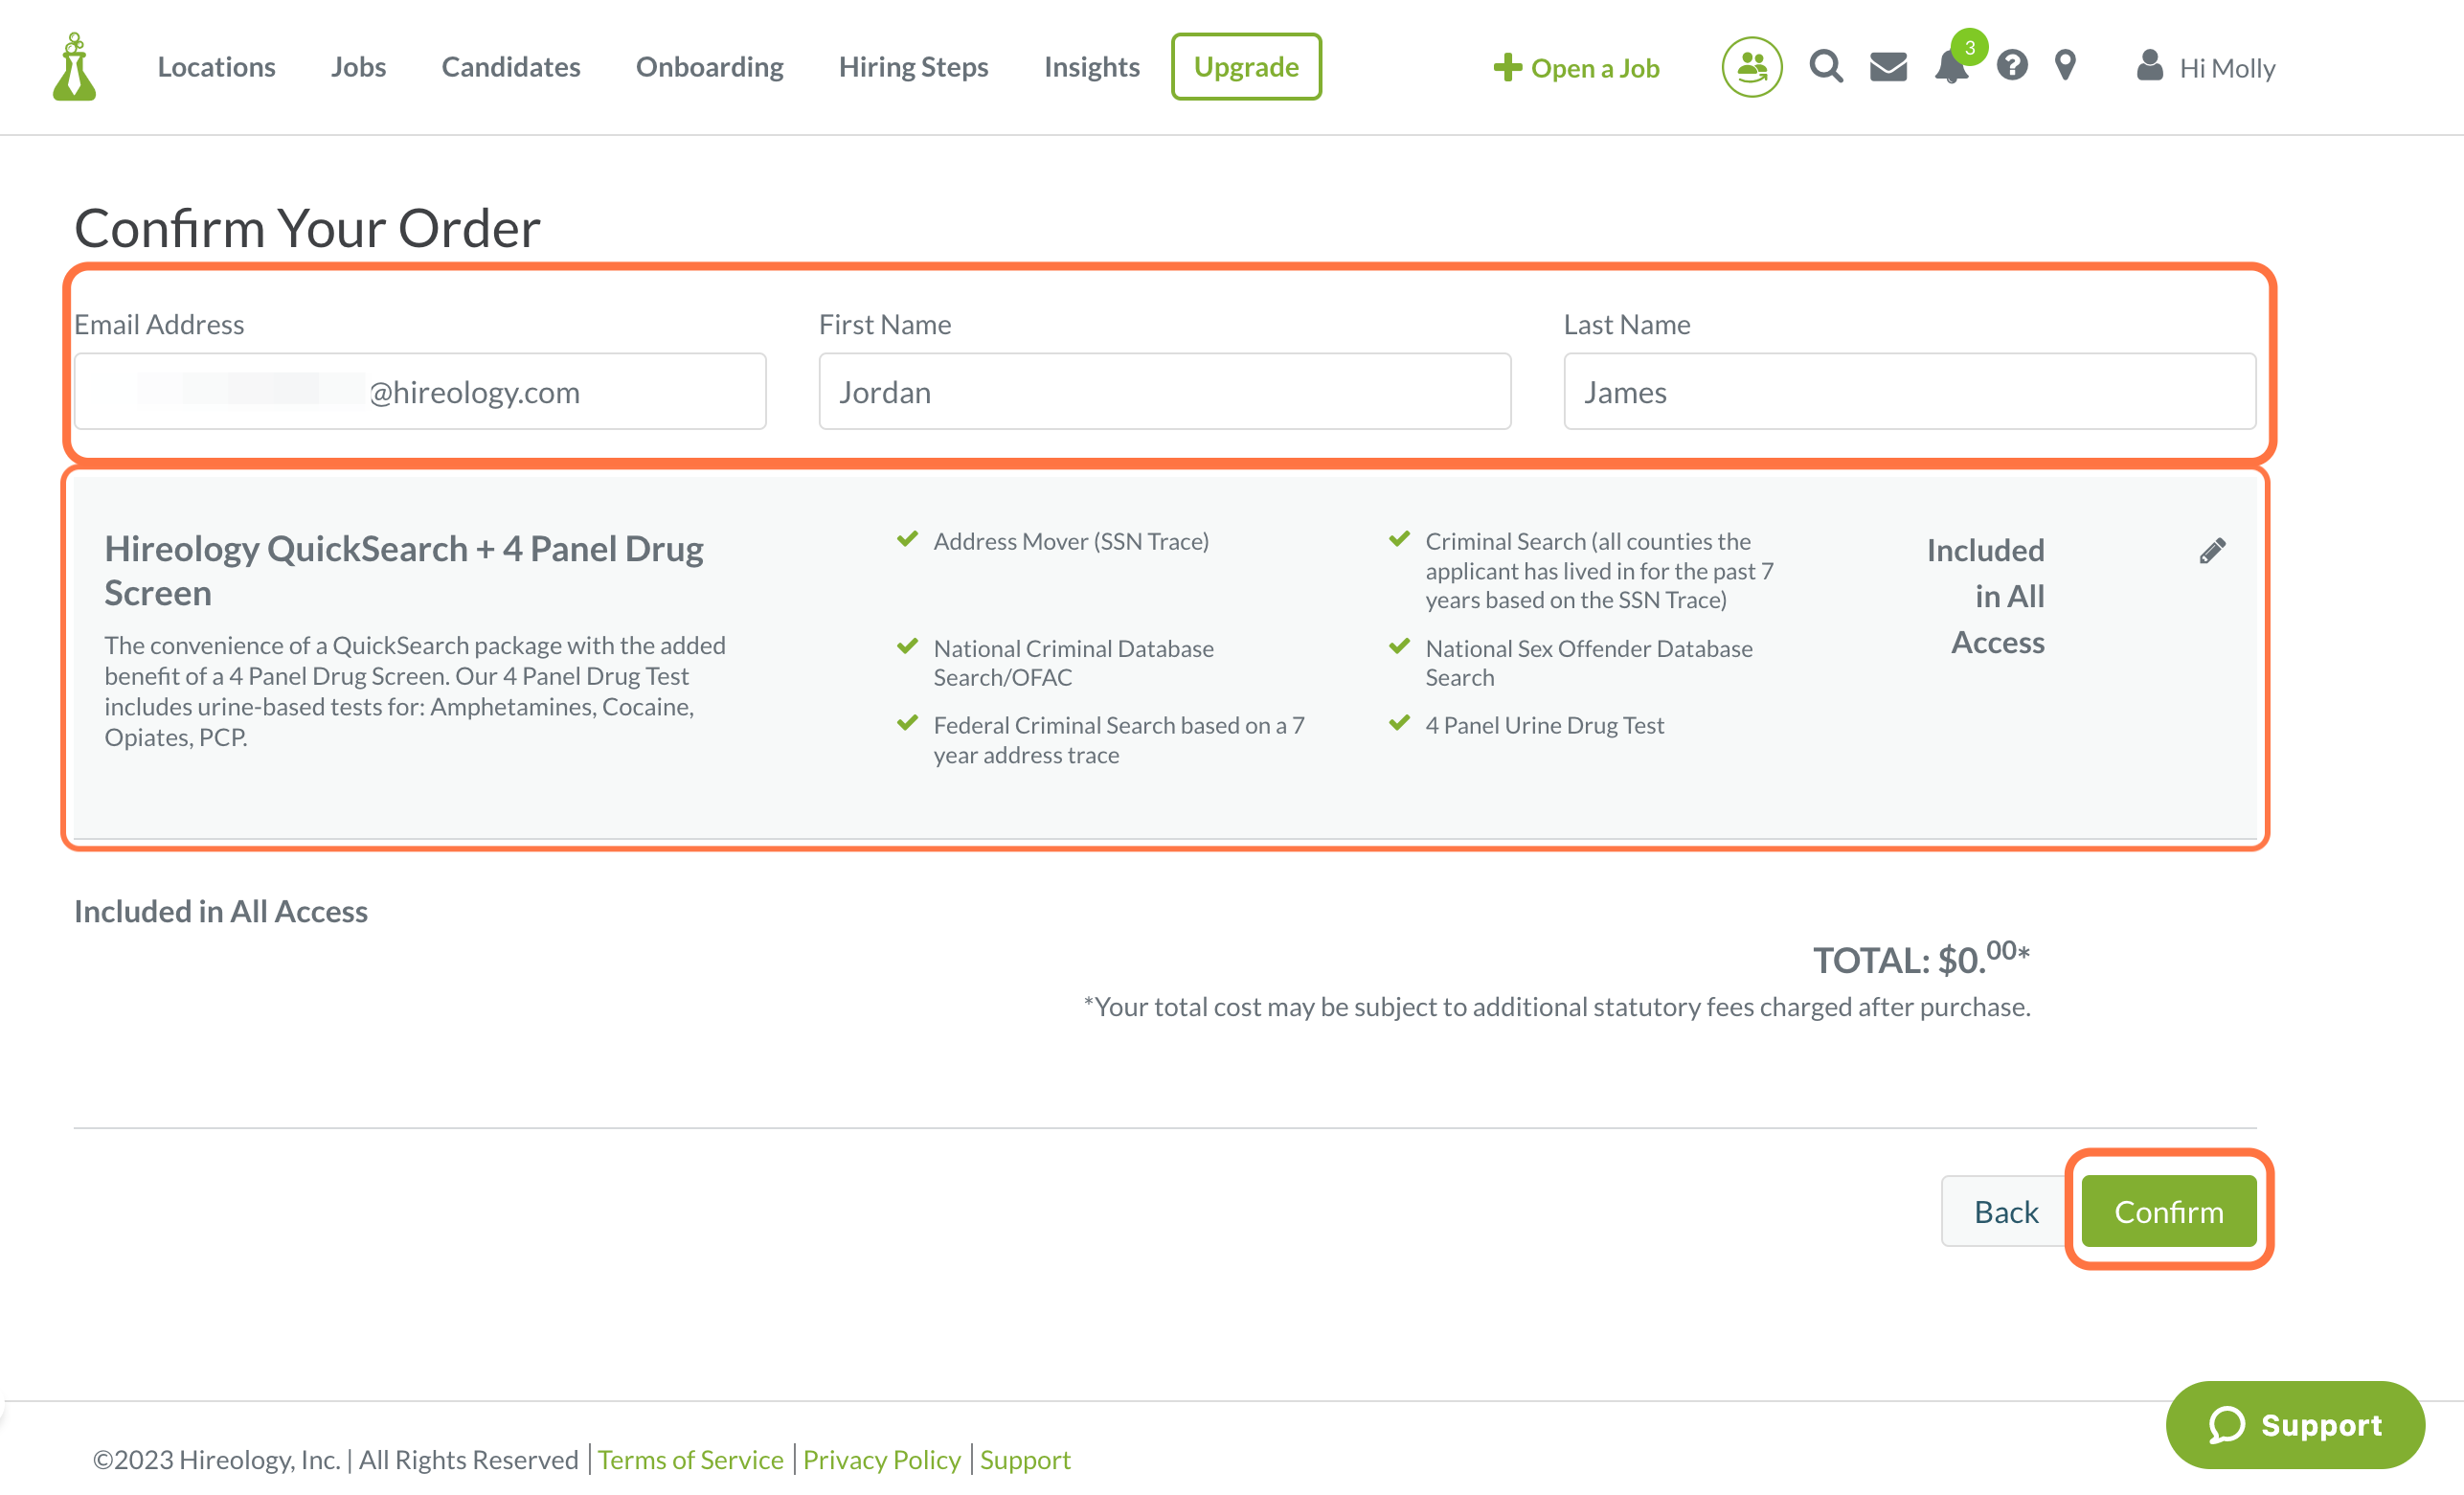Click the Confirm Your Order heading
The width and height of the screenshot is (2464, 1495).
(308, 228)
